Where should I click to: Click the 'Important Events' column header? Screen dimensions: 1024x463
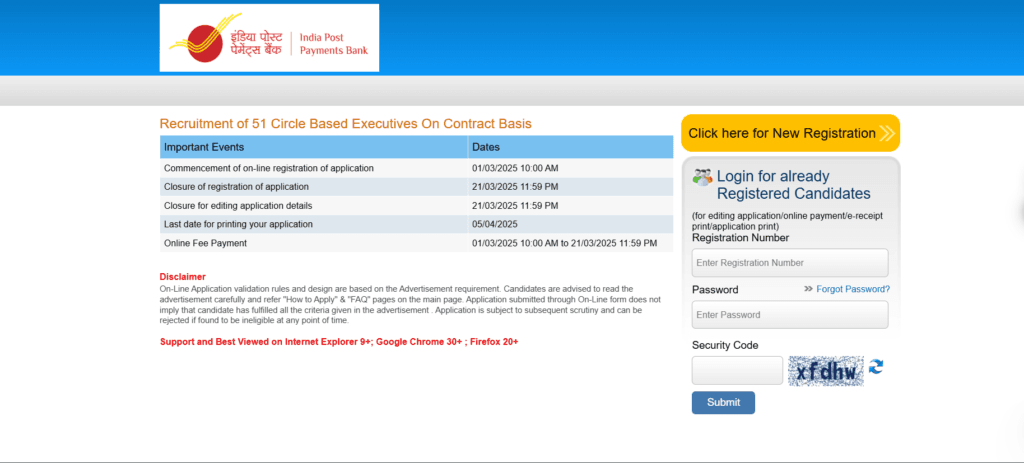(x=313, y=147)
